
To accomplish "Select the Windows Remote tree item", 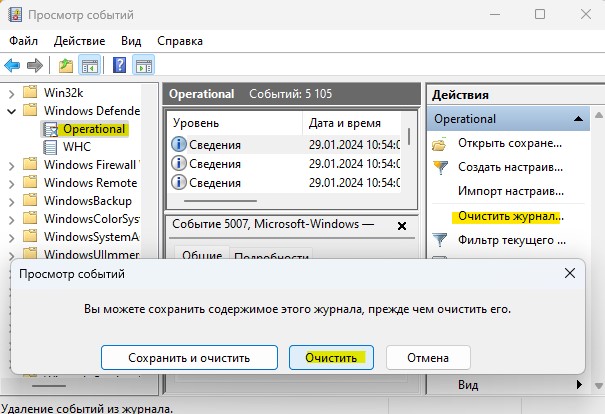I will click(90, 182).
